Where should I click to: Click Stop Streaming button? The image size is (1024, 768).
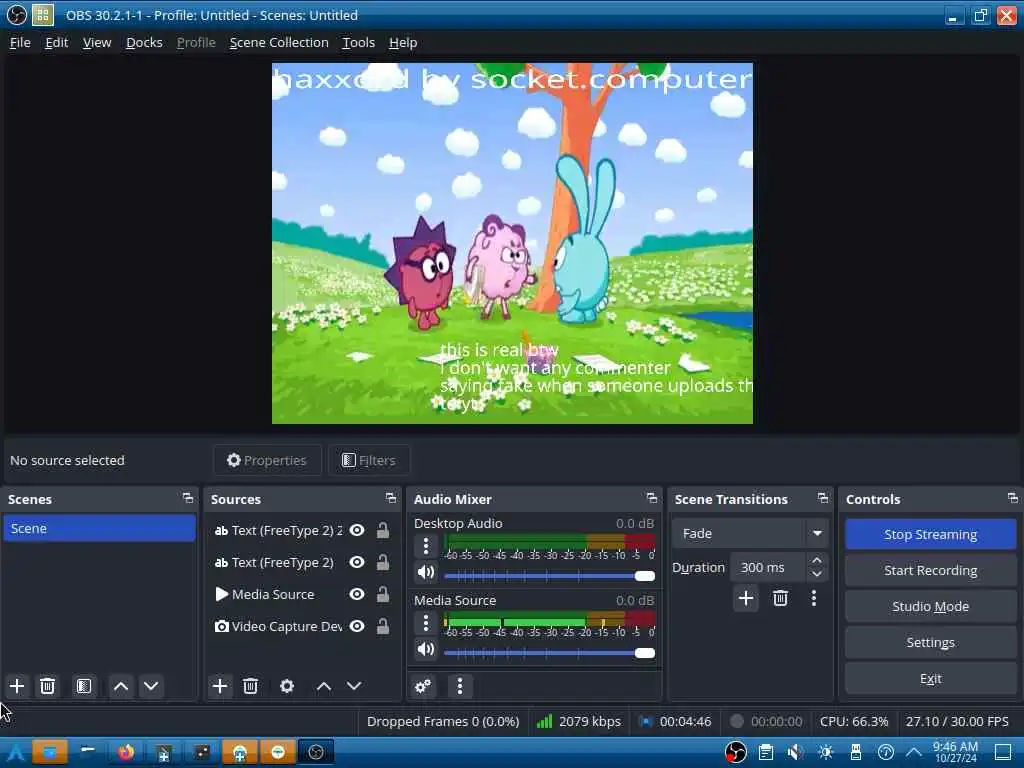pyautogui.click(x=931, y=534)
